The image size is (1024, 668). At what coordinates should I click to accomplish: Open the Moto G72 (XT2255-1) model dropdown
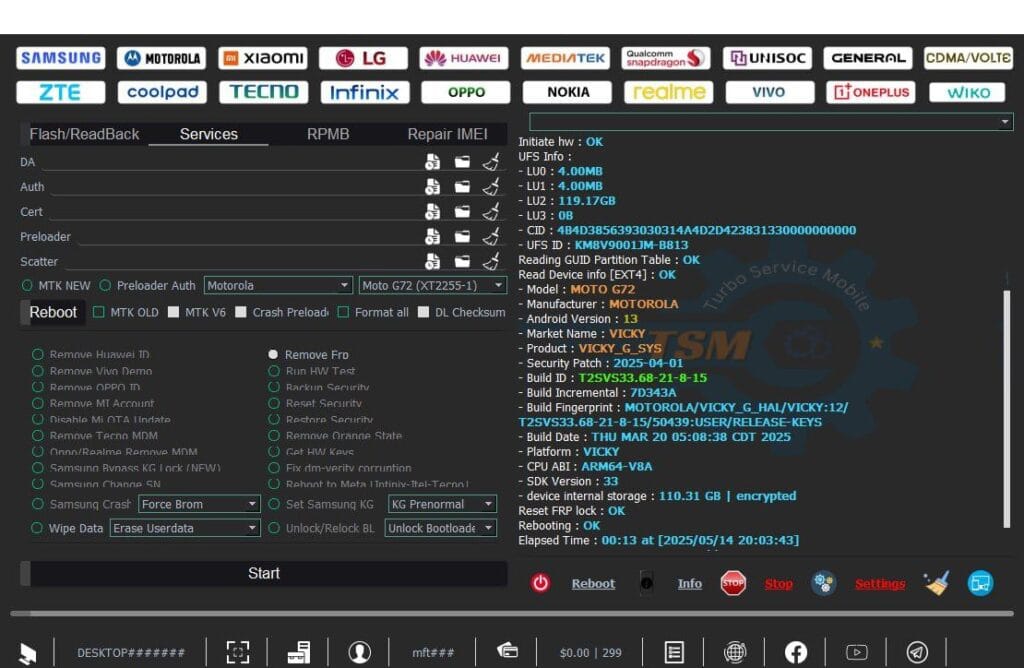tap(433, 285)
